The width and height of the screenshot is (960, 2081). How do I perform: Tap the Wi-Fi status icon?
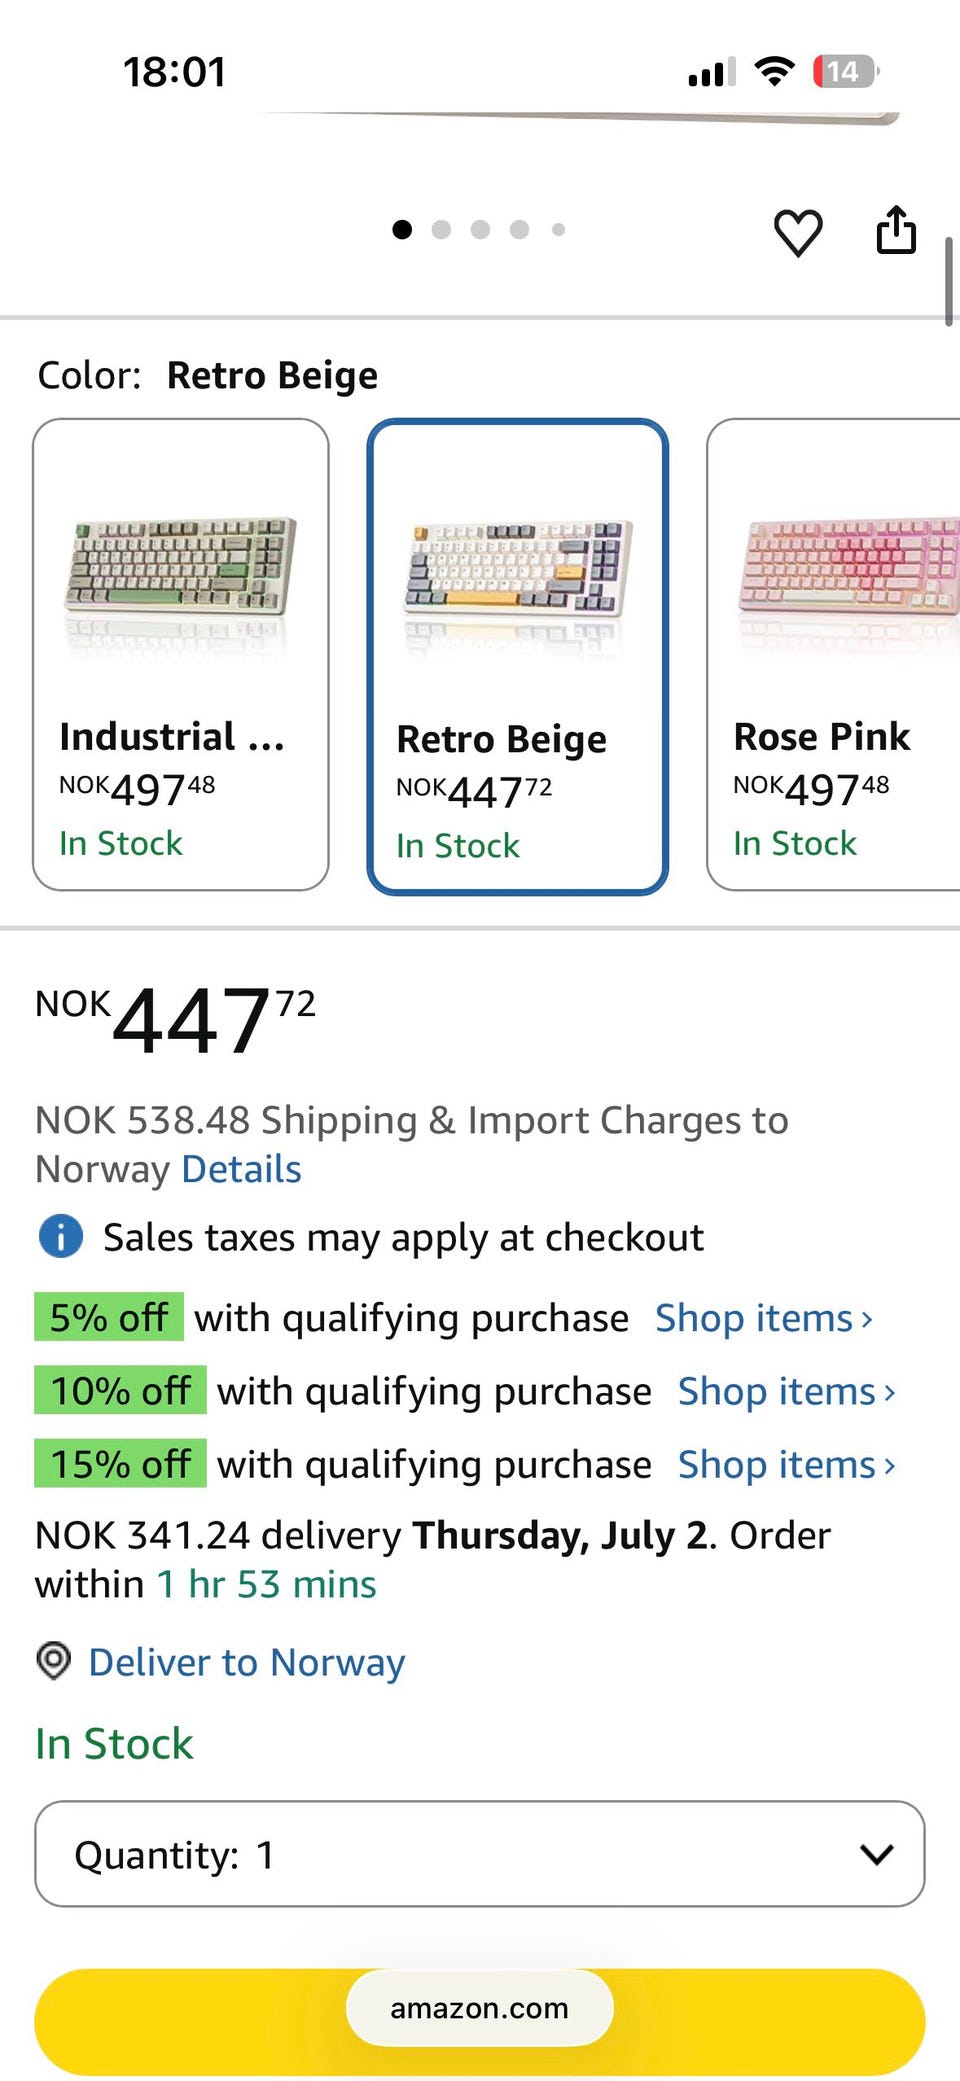774,71
